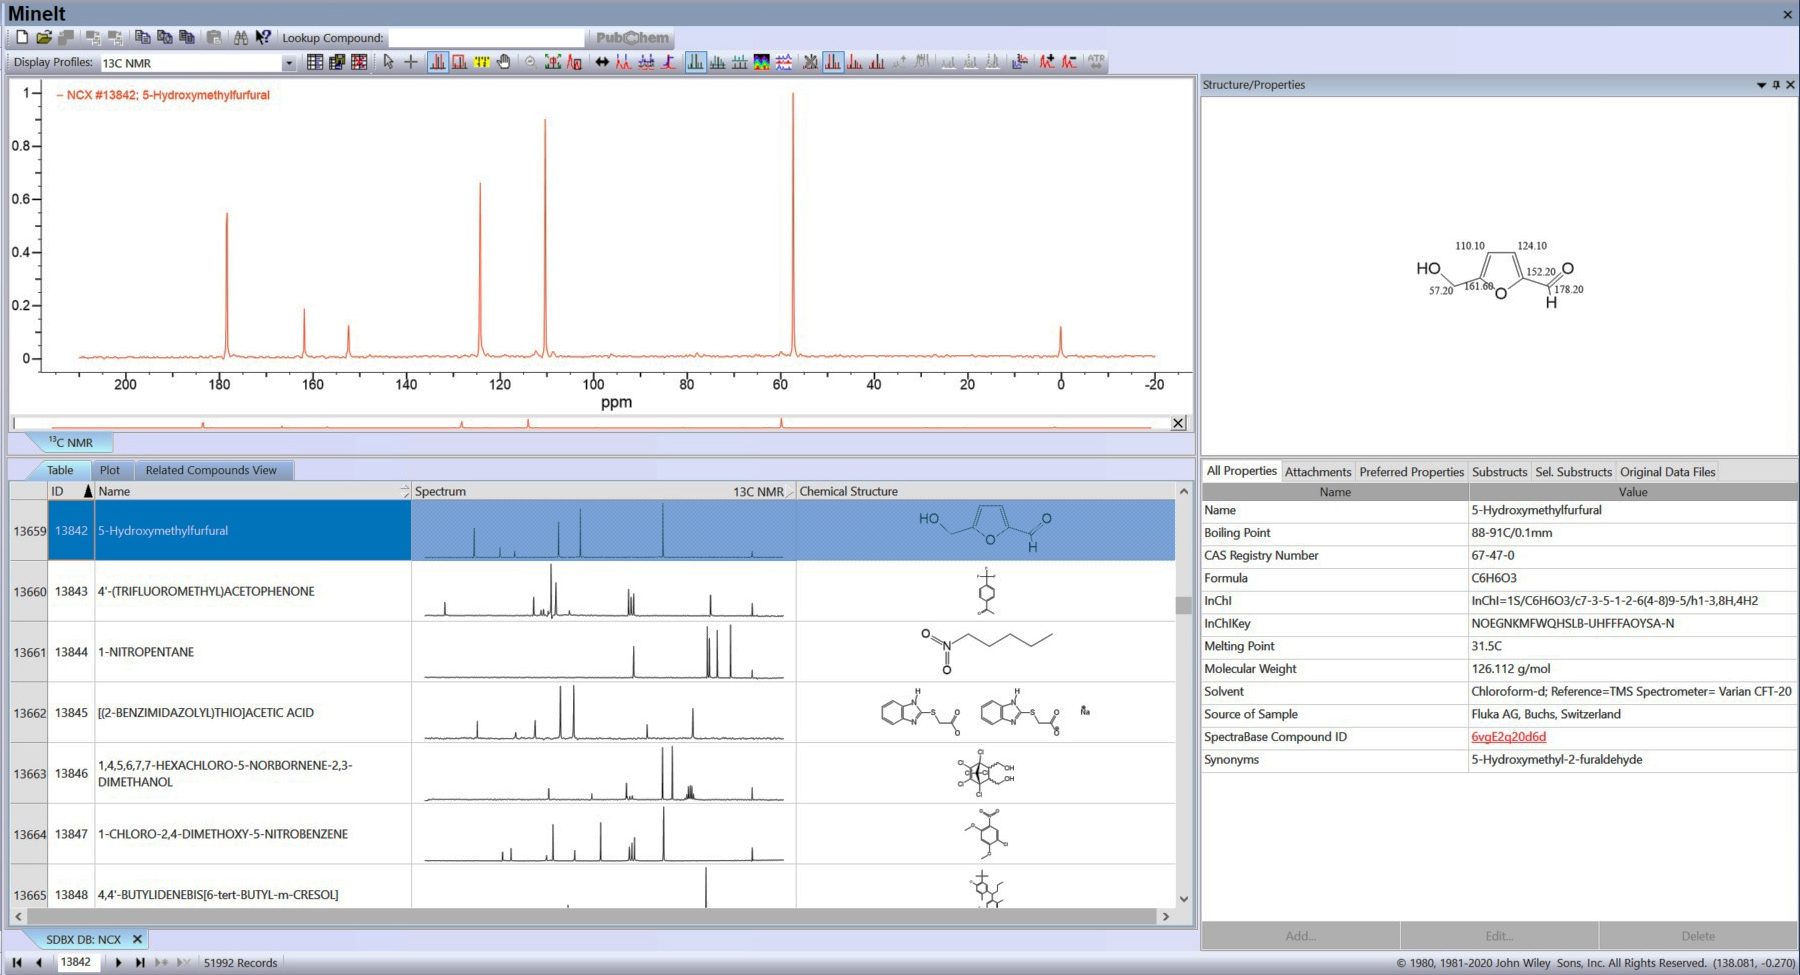The image size is (1800, 975).
Task: Click the black double-headed horizontal arrow icon
Action: tap(602, 62)
